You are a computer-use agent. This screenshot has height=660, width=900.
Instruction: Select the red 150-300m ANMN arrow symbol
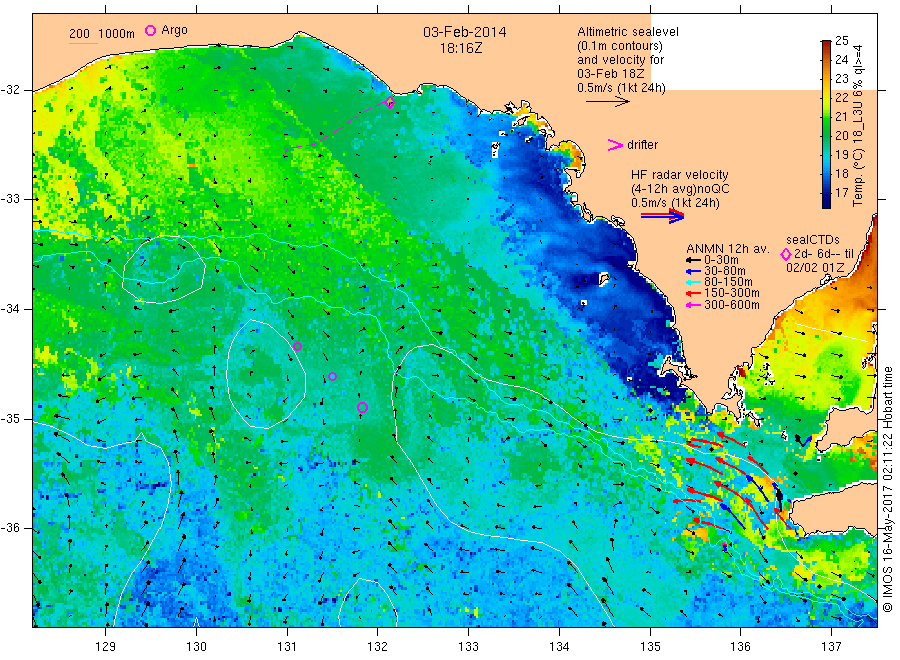pos(693,293)
